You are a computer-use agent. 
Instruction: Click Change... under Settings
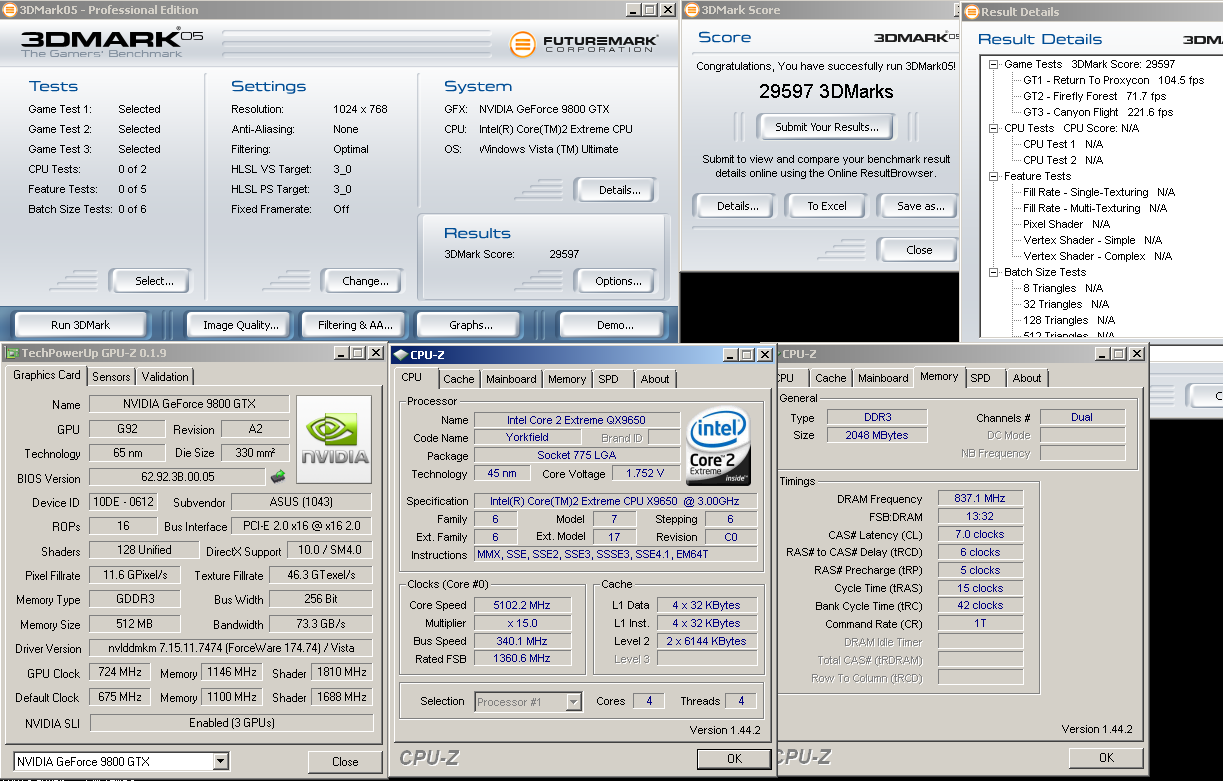click(365, 281)
